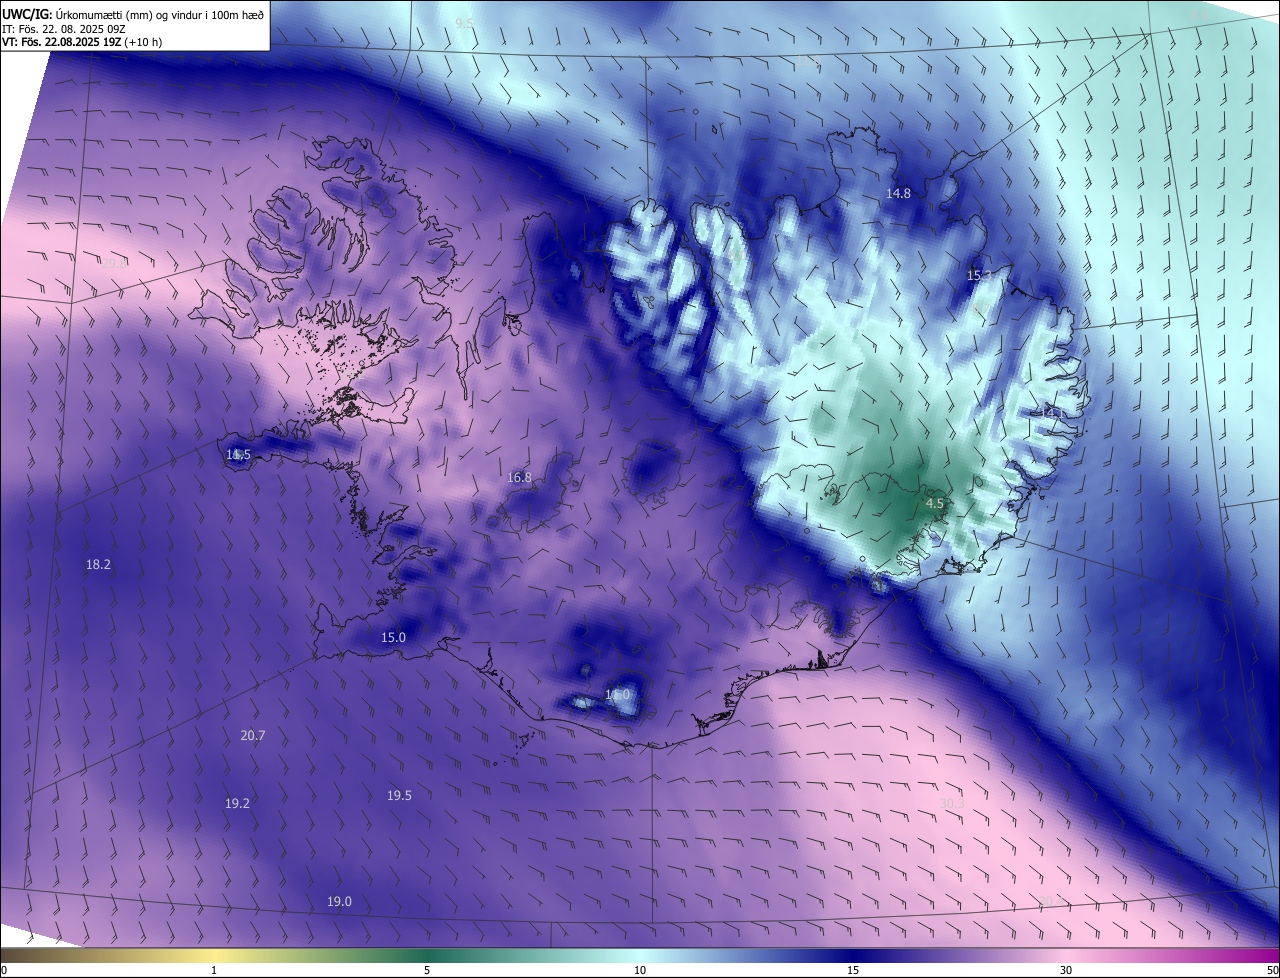Click the 15.0 map value label
Image resolution: width=1280 pixels, height=978 pixels.
tap(394, 637)
